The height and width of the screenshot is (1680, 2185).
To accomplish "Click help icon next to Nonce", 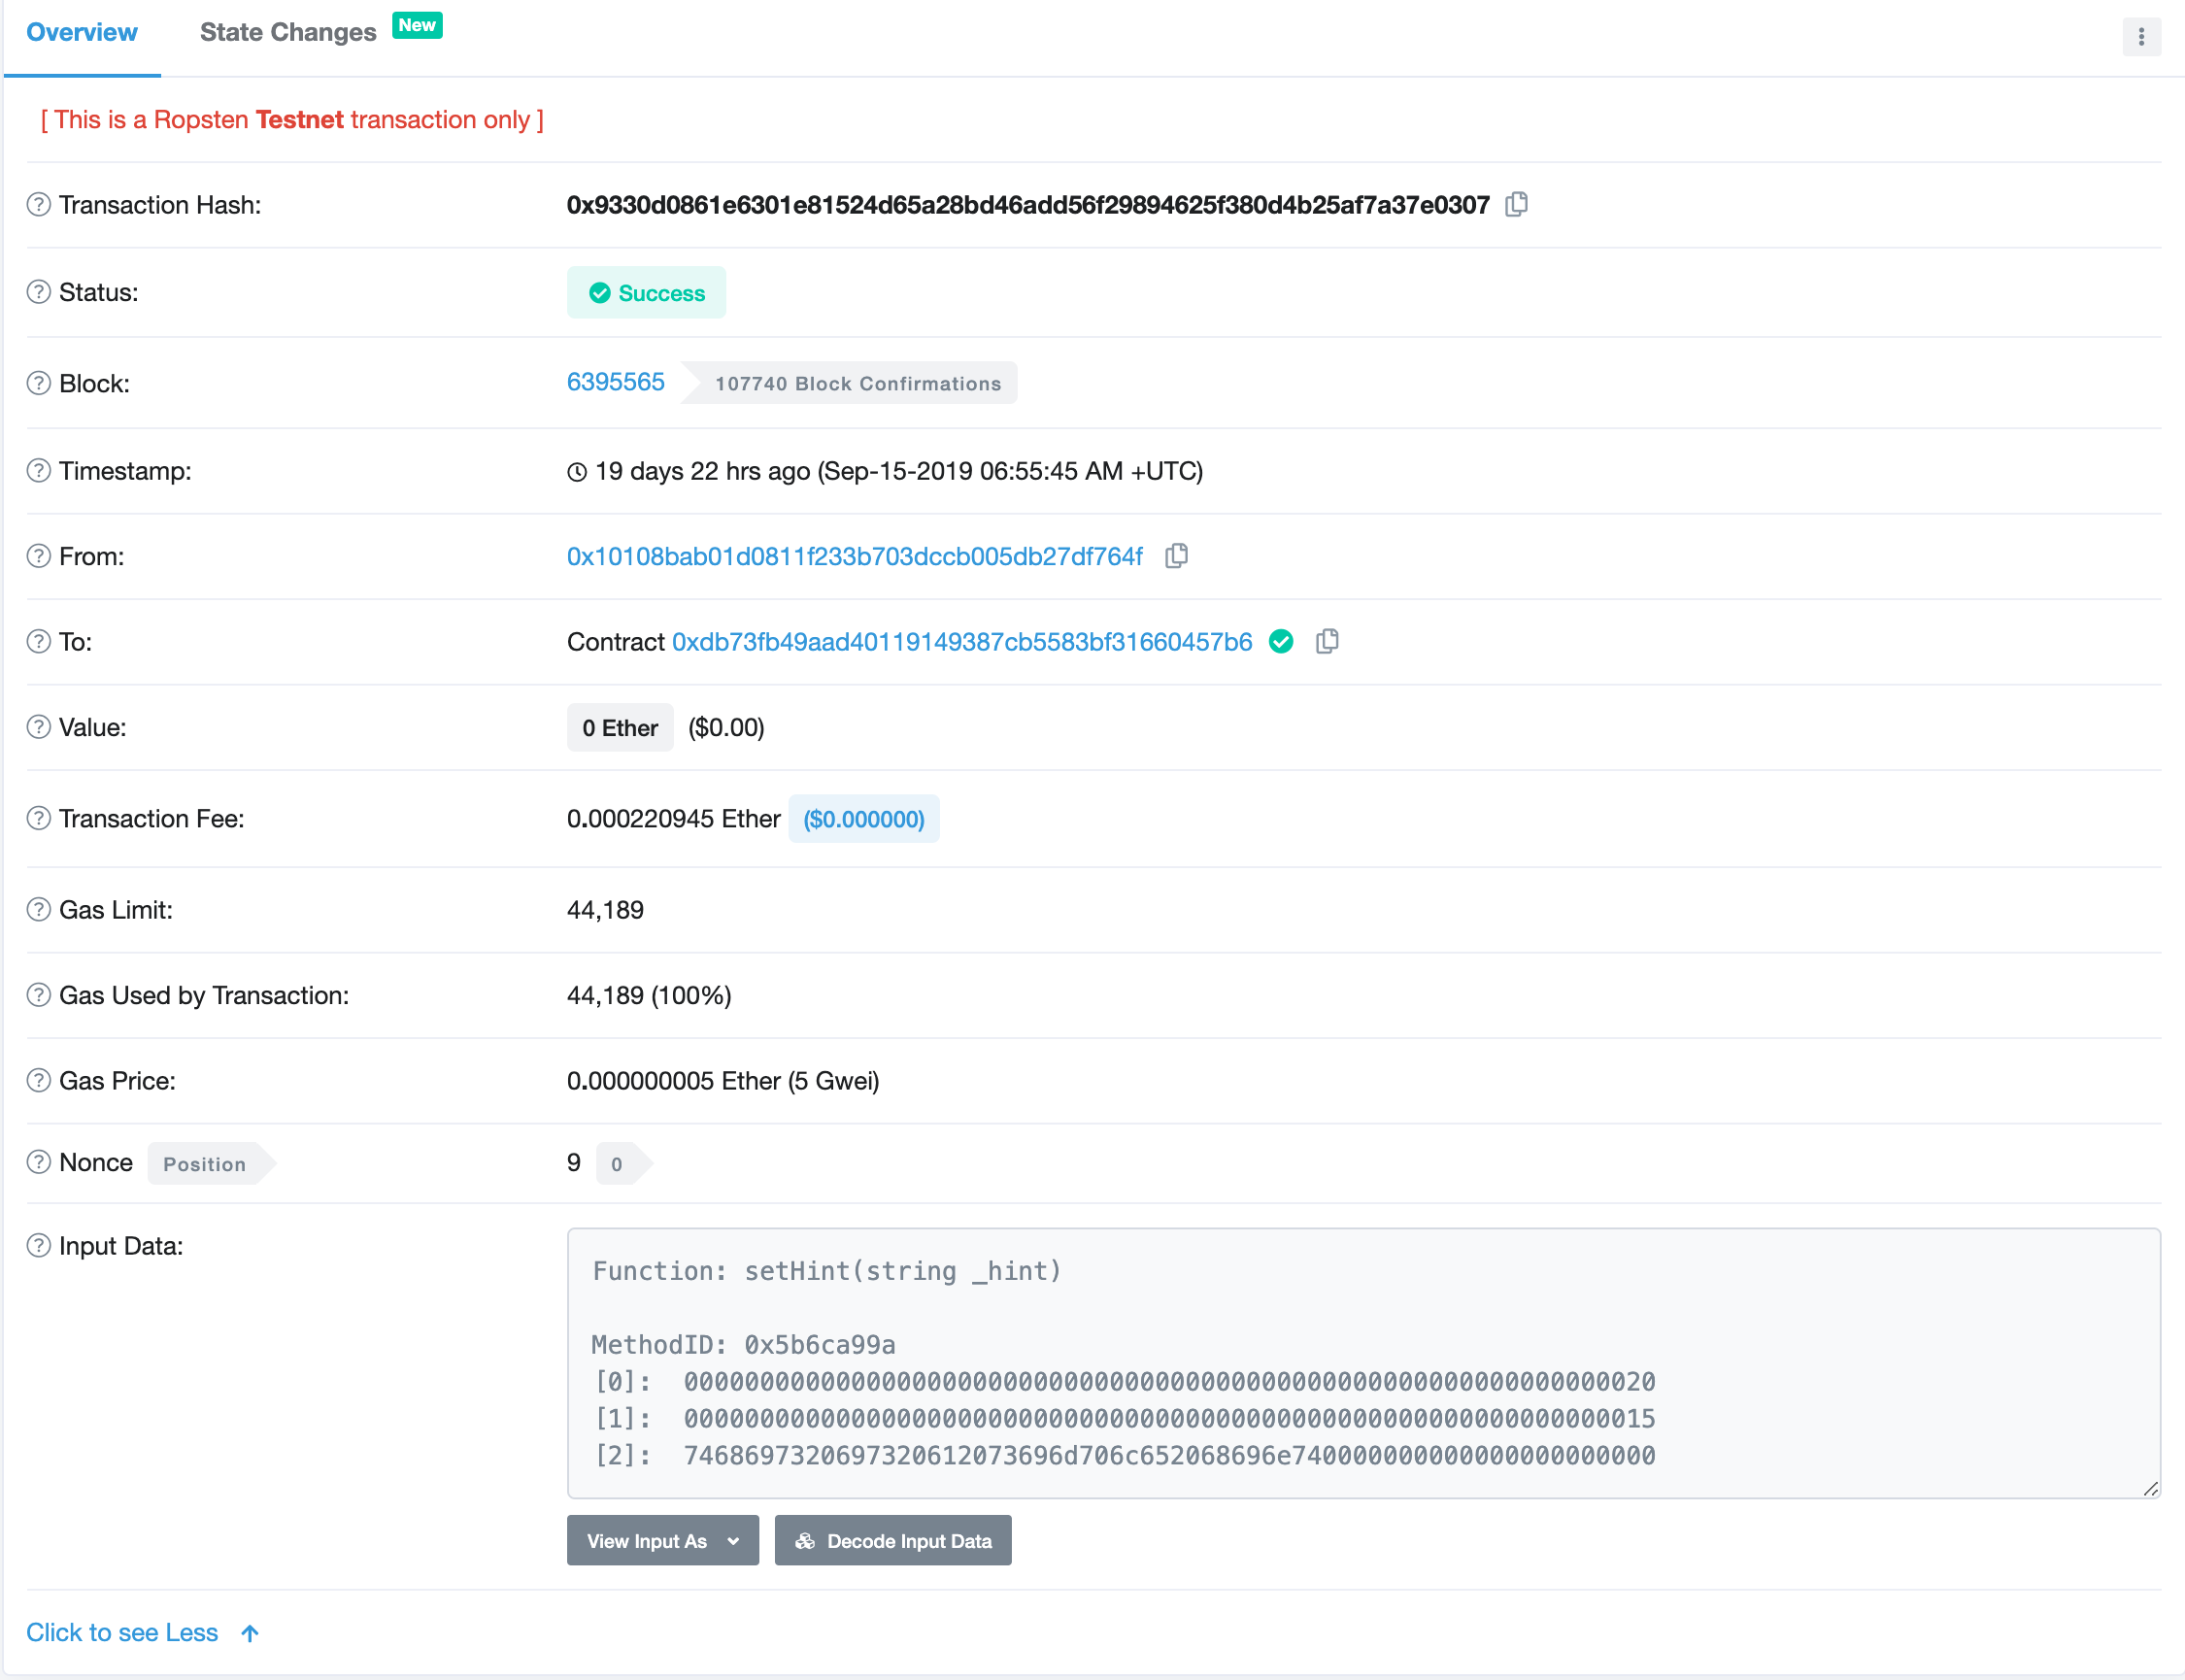I will tap(38, 1162).
